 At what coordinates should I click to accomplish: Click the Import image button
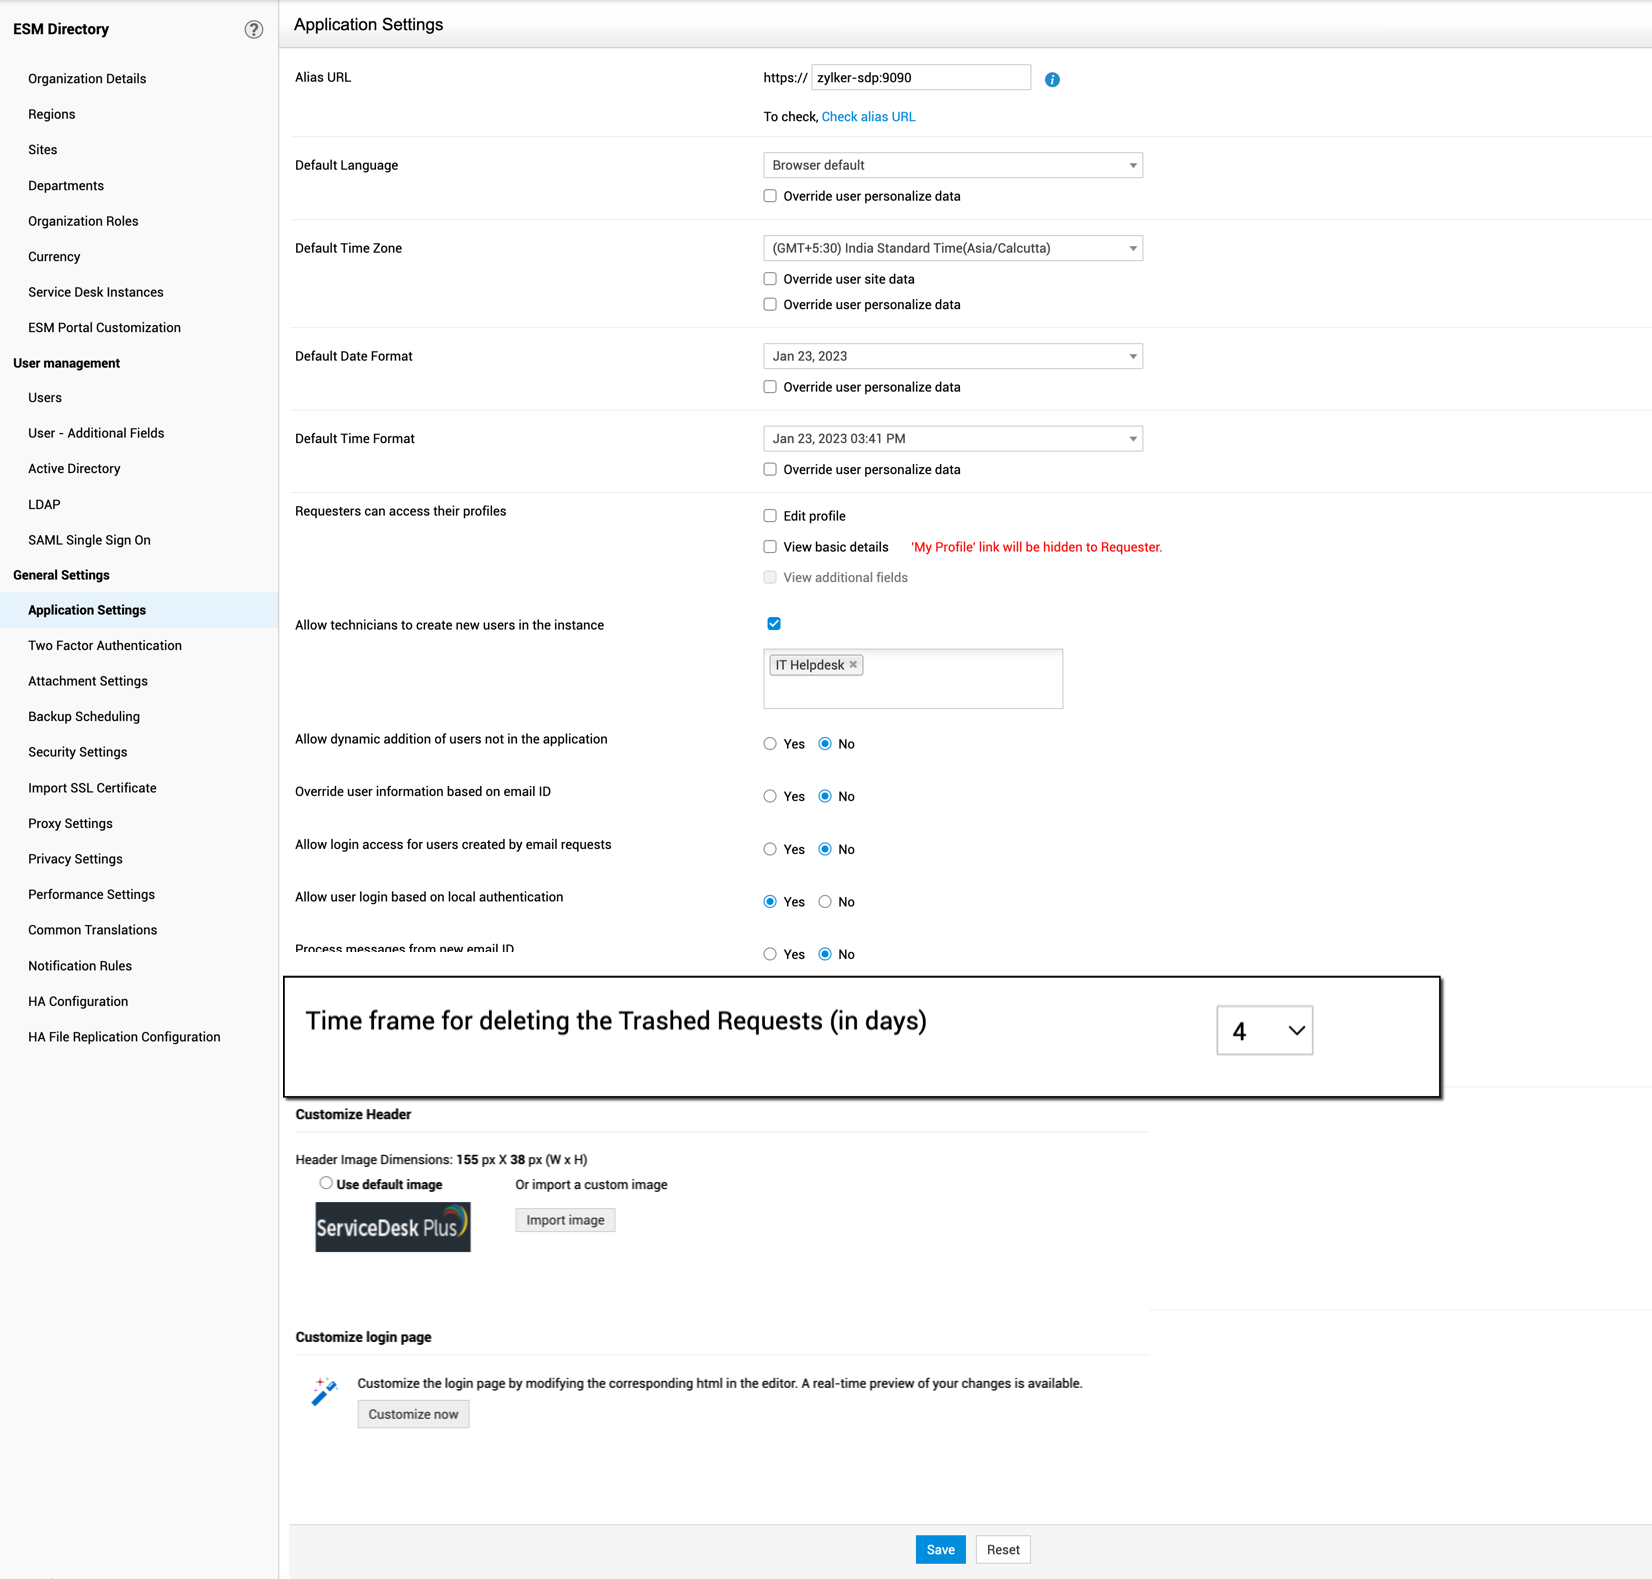[x=565, y=1220]
